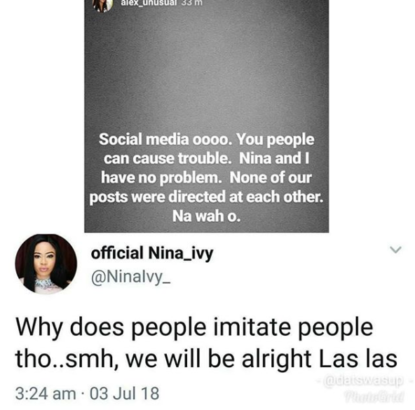Click the 3:24 am tweet time
415x410 pixels.
[x=46, y=393]
